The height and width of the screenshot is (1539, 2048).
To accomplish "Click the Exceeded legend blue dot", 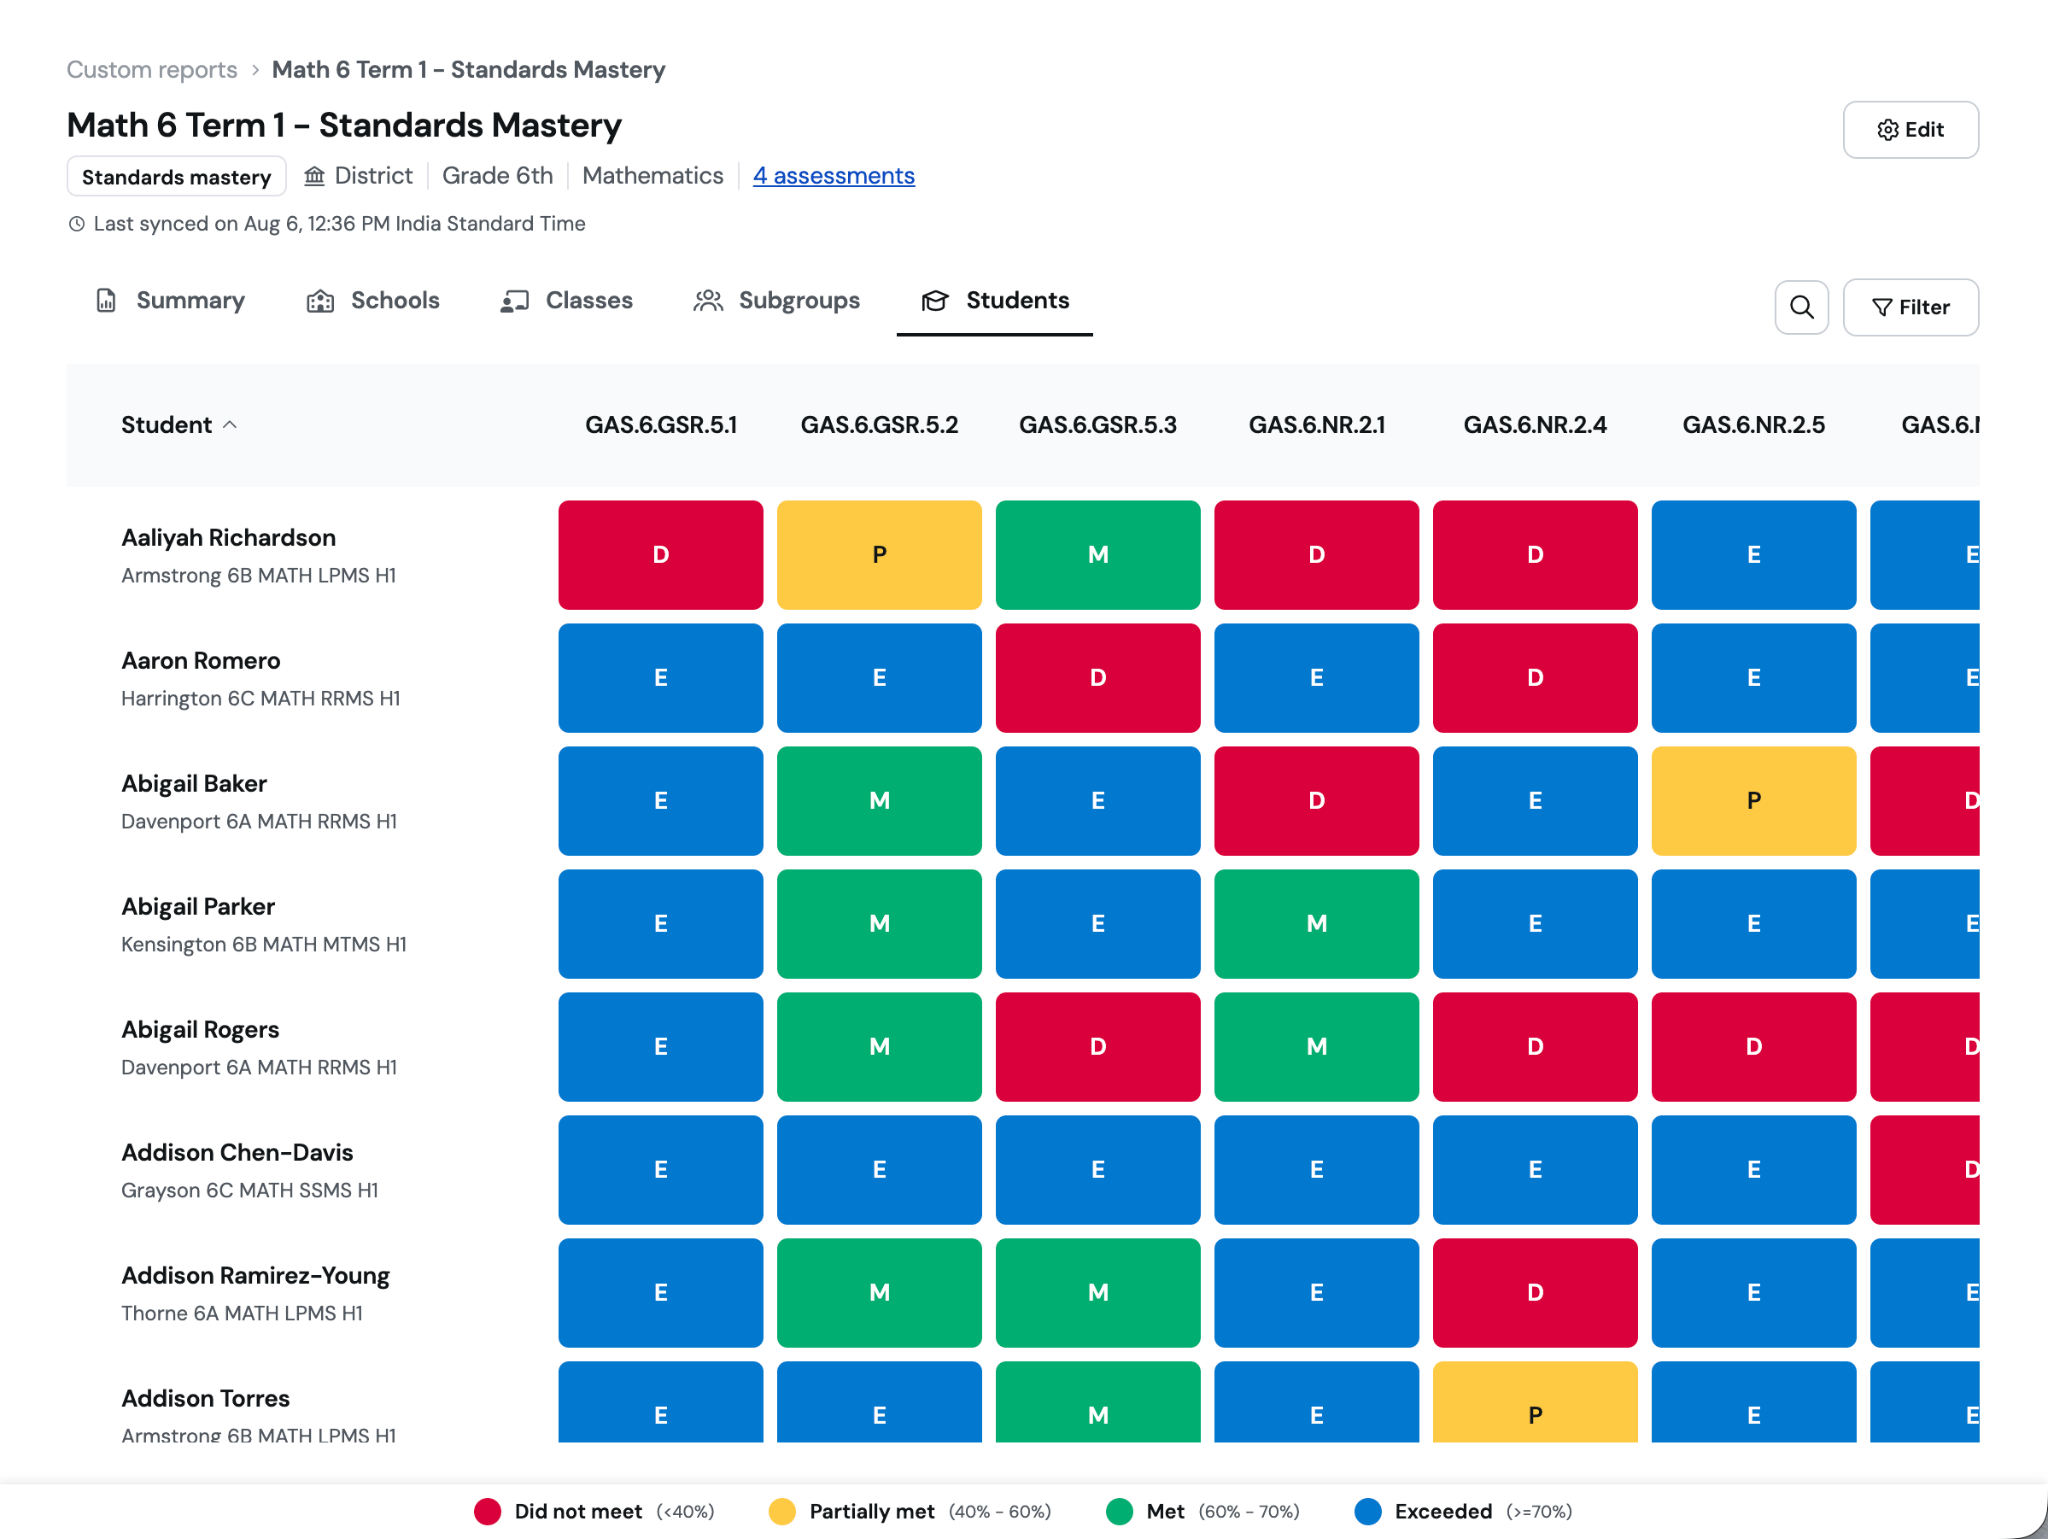I will click(1368, 1511).
